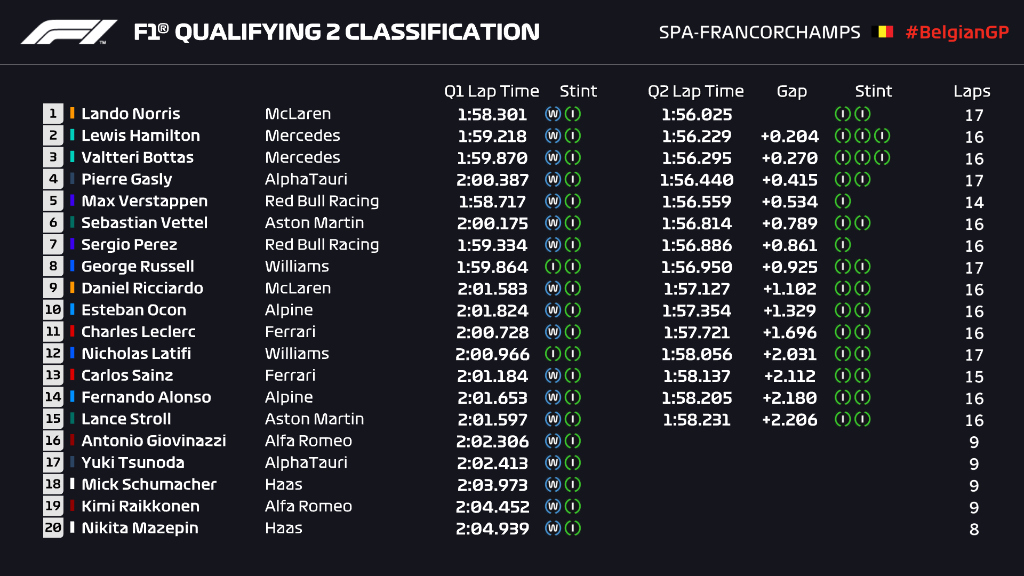Click the F1 logo
1024x576 pixels.
(68, 32)
